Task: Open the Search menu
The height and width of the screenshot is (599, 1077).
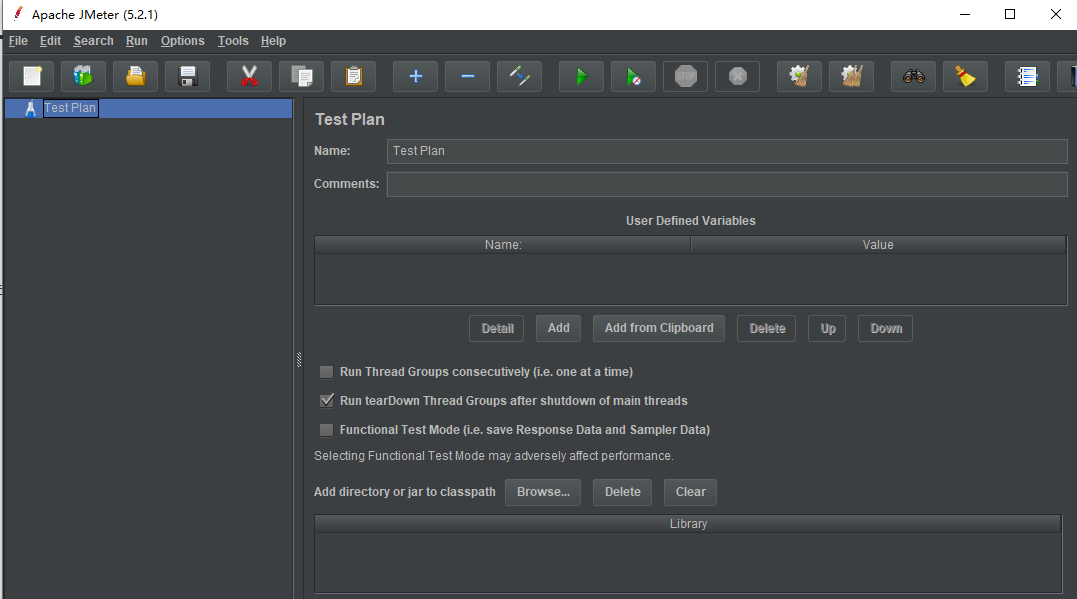Action: [93, 41]
